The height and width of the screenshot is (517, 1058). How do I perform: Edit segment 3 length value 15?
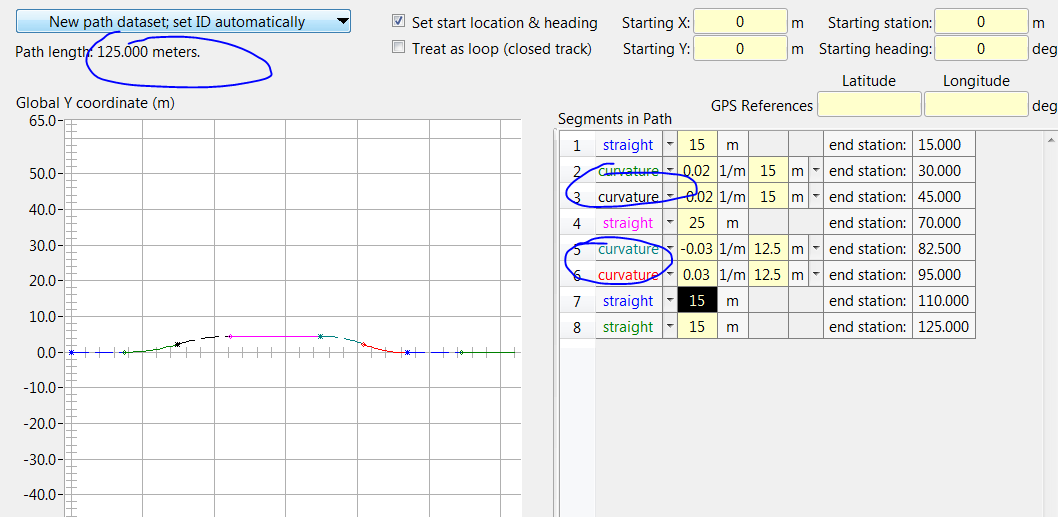pos(768,196)
